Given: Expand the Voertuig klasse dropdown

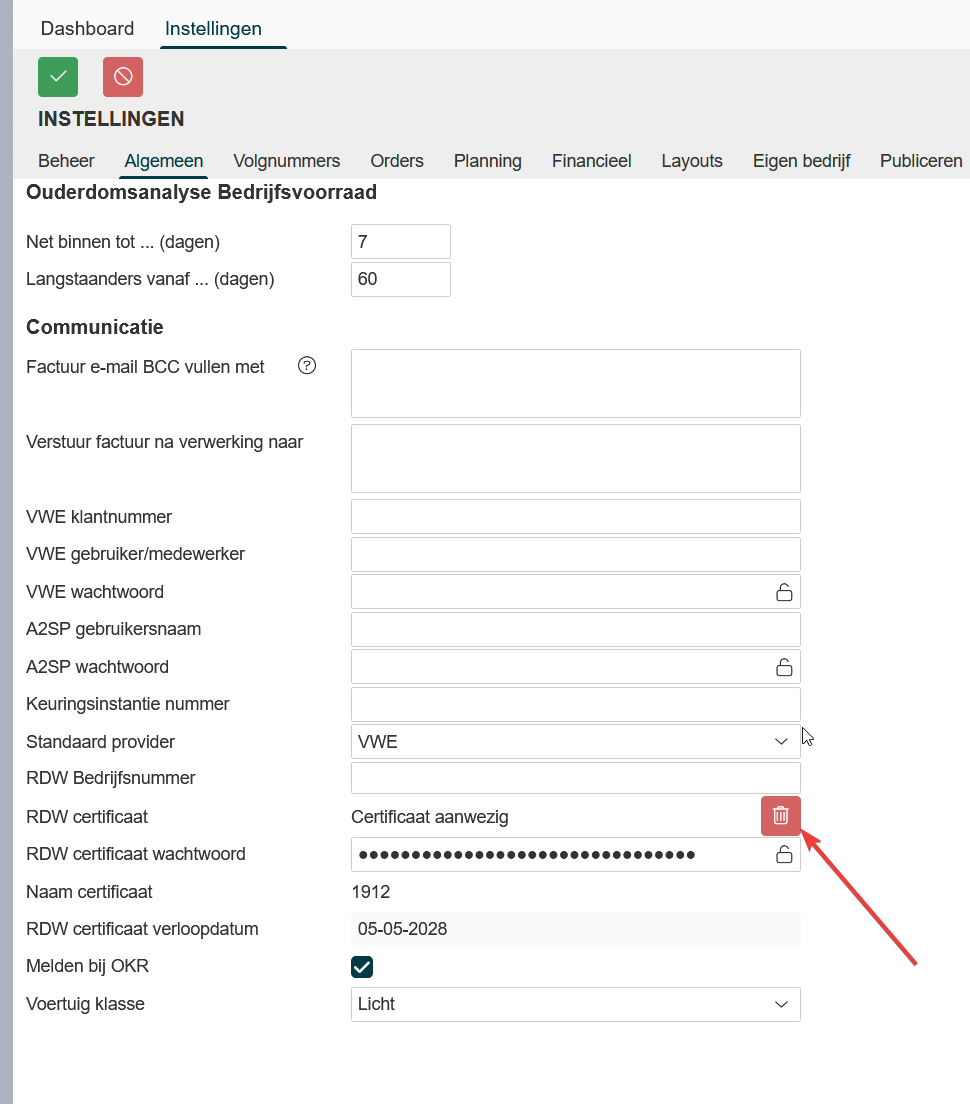Looking at the screenshot, I should pyautogui.click(x=575, y=1004).
